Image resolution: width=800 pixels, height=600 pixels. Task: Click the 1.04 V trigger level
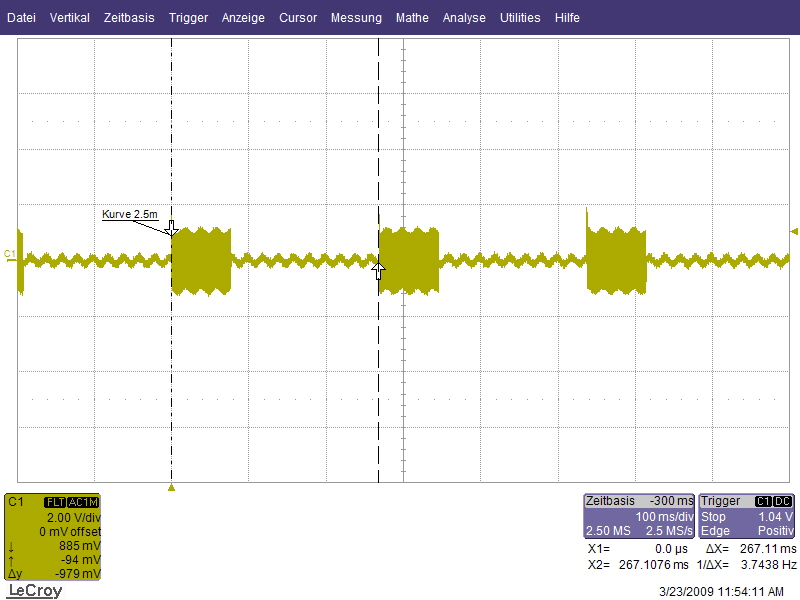pos(776,517)
